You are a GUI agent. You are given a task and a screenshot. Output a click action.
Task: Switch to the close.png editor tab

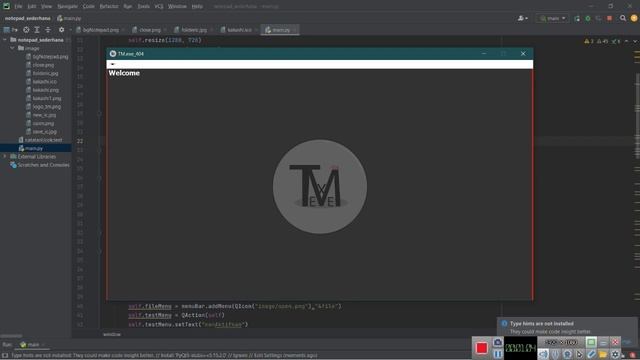click(x=149, y=30)
